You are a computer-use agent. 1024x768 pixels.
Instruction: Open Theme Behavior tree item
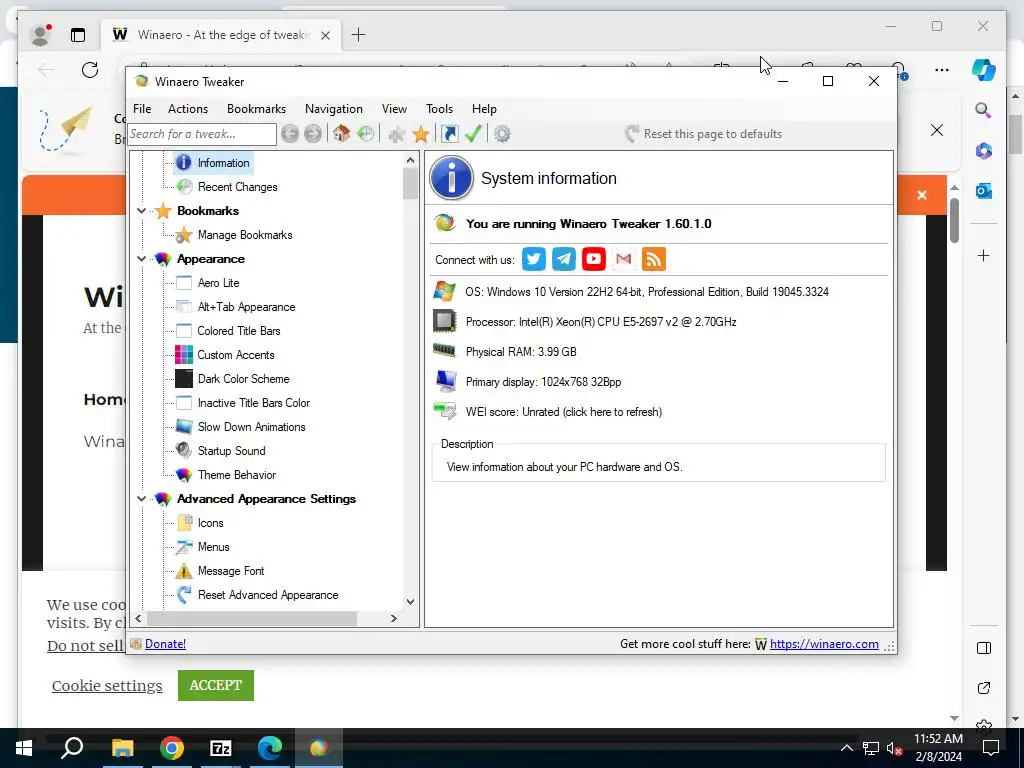coord(236,475)
